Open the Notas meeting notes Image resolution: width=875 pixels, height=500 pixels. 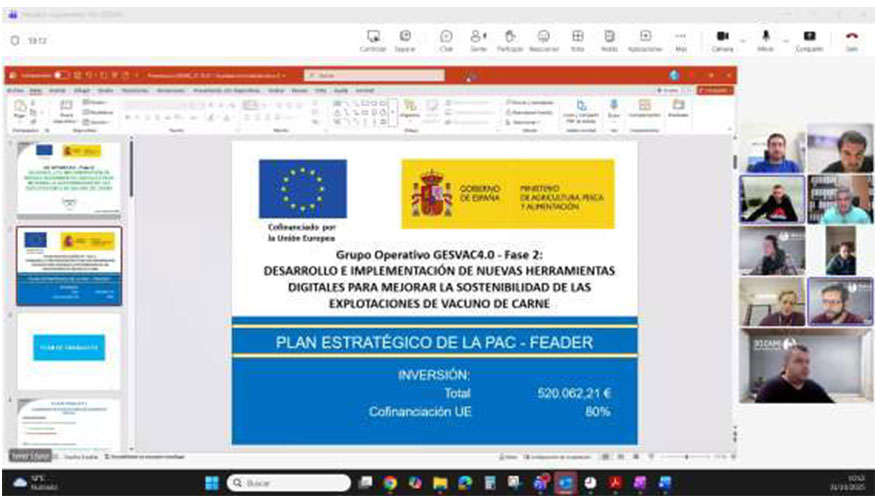click(x=609, y=41)
